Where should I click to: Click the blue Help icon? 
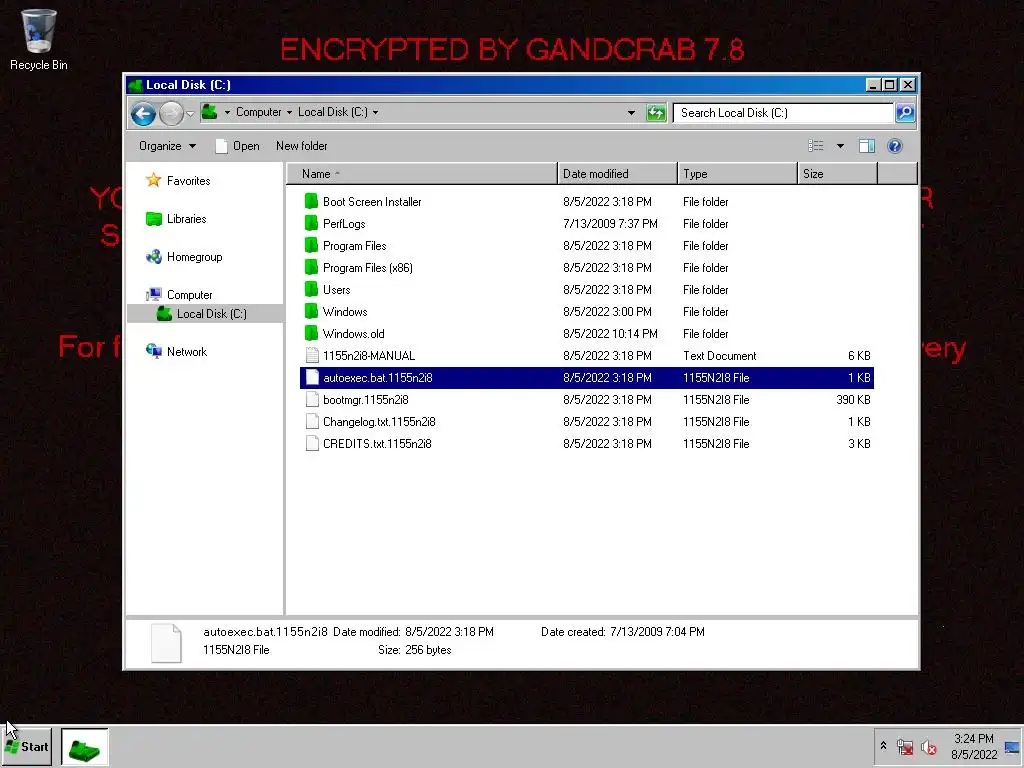tap(895, 146)
